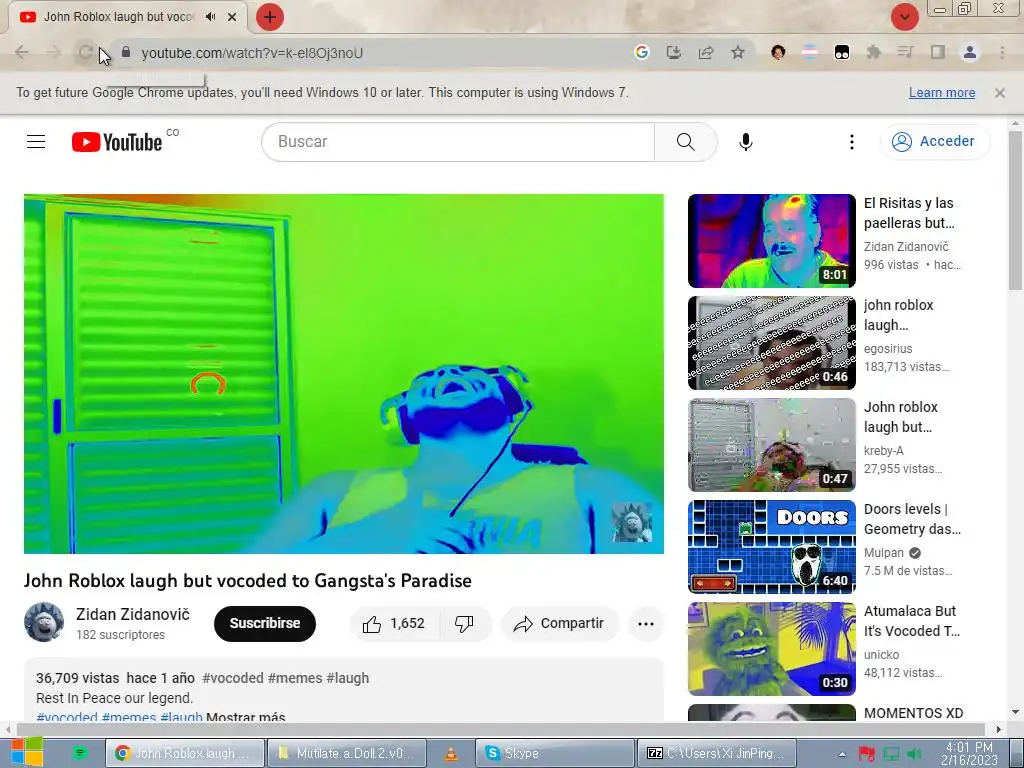Click the search magnifier button
1024x768 pixels.
click(685, 142)
